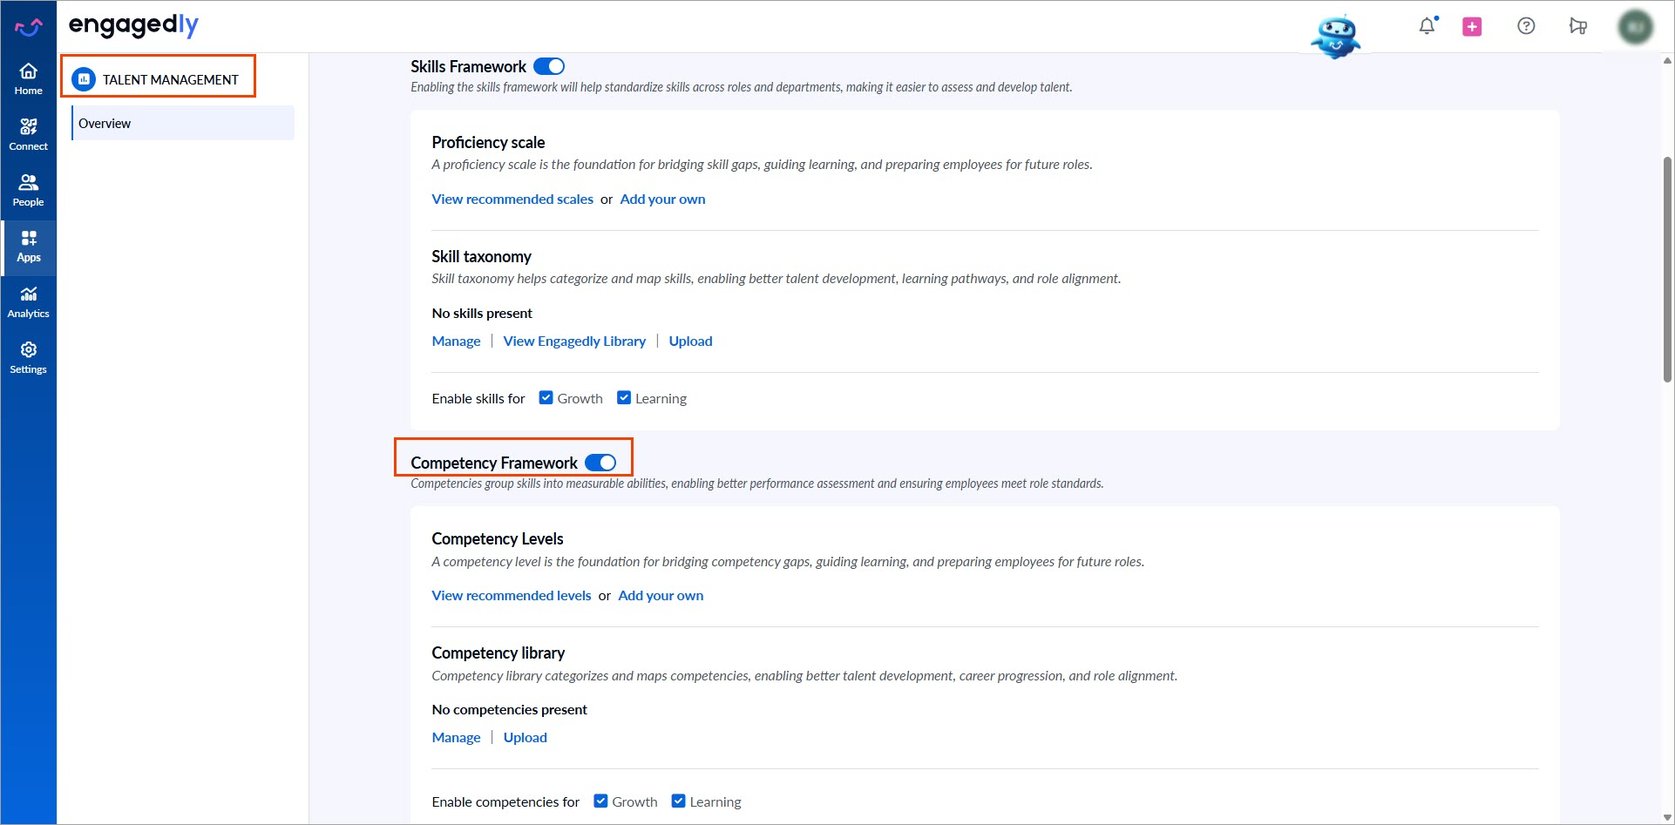Click Manage under Competency library
This screenshot has width=1675, height=825.
coord(456,737)
